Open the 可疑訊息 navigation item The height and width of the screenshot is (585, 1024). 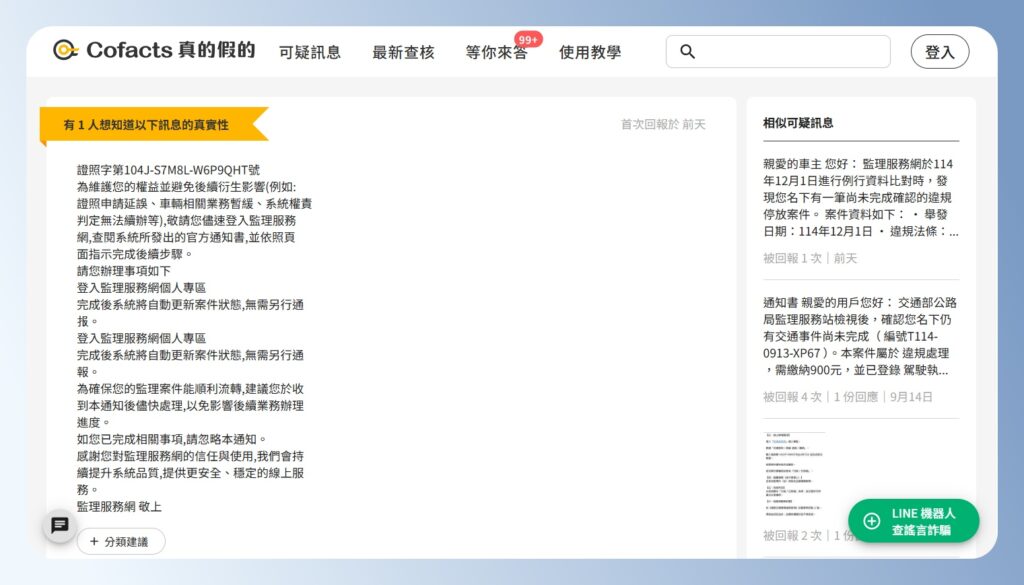pos(308,53)
